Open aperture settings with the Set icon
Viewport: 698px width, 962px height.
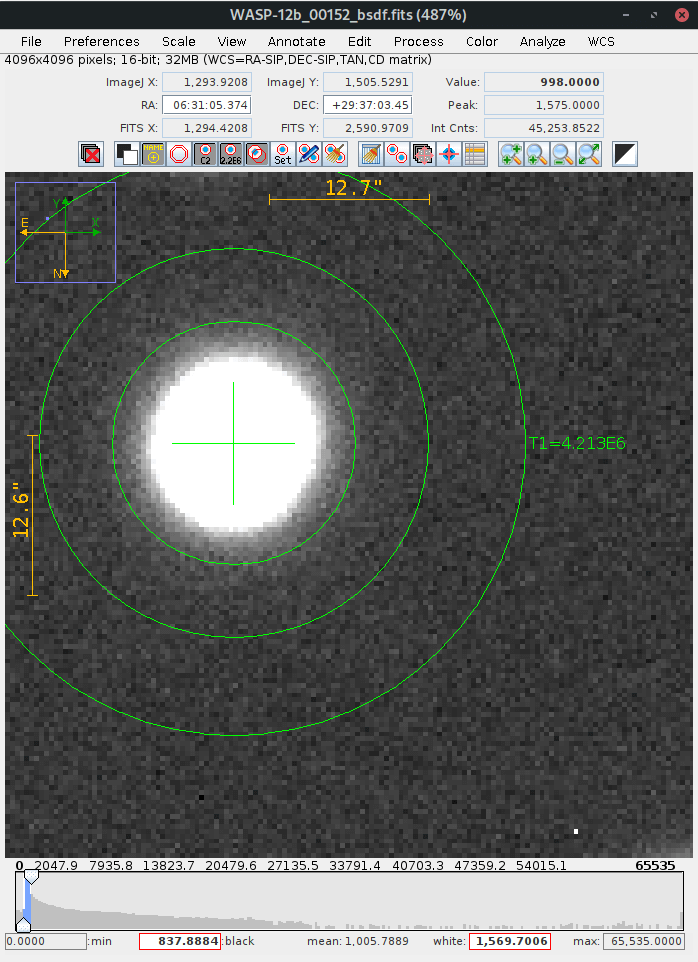click(x=283, y=153)
